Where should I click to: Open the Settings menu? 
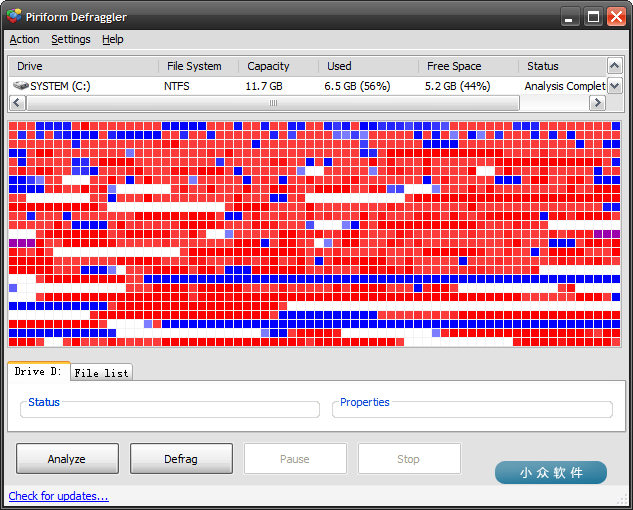70,39
